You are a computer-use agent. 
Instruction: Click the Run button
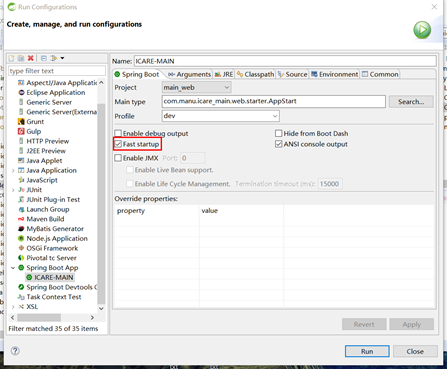tap(367, 351)
